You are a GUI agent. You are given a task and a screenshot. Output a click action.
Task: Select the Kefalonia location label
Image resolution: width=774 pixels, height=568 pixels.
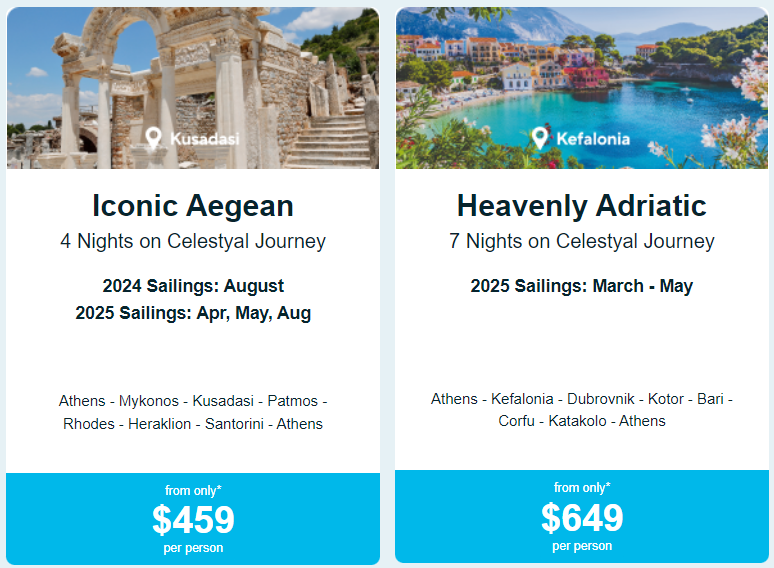click(x=594, y=139)
